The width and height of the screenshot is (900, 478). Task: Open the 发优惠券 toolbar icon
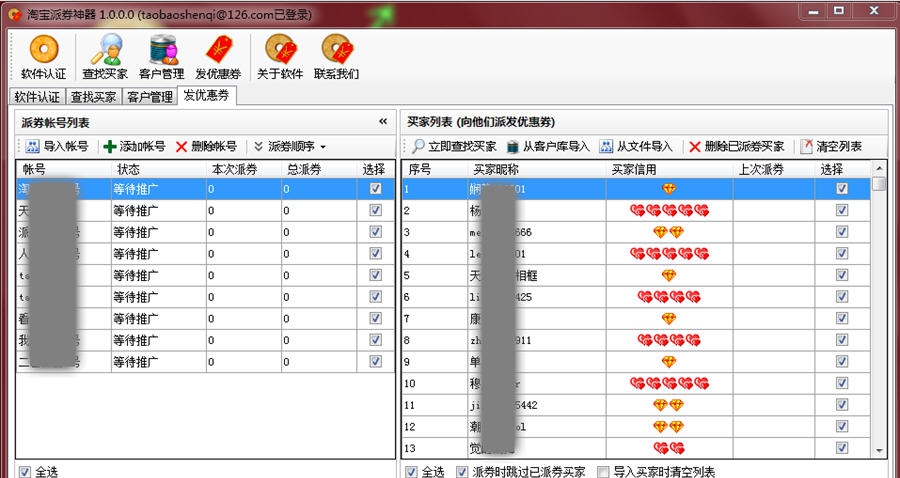219,57
